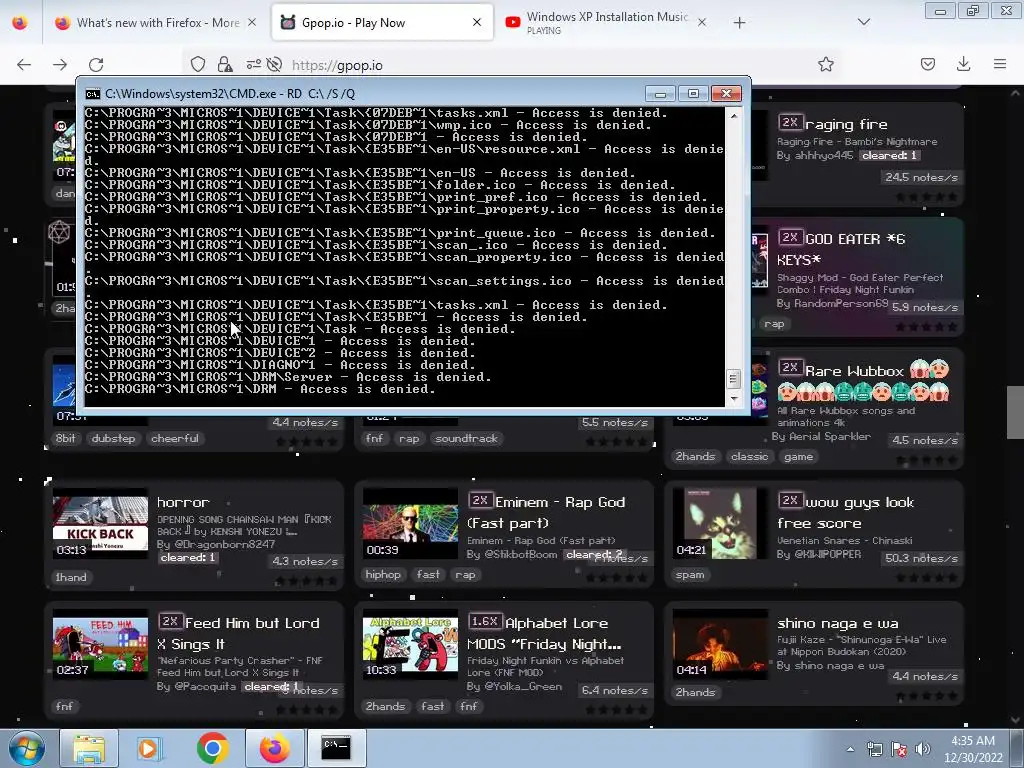Screen dimensions: 1024x768
Task: Open the volume speaker tray icon
Action: [923, 750]
